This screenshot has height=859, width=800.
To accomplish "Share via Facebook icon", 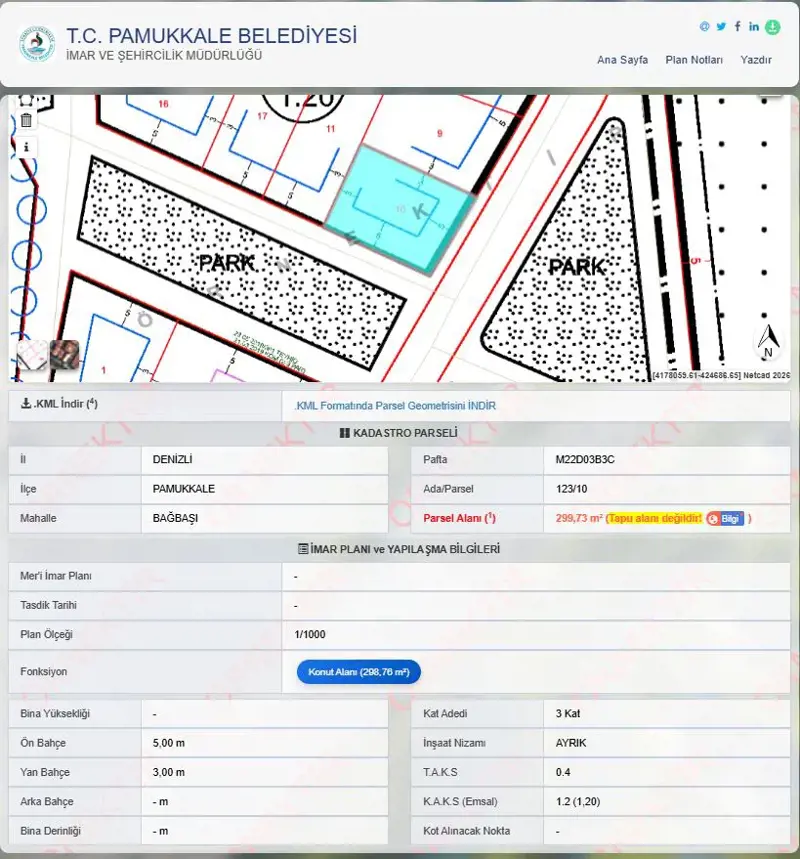I will (738, 26).
